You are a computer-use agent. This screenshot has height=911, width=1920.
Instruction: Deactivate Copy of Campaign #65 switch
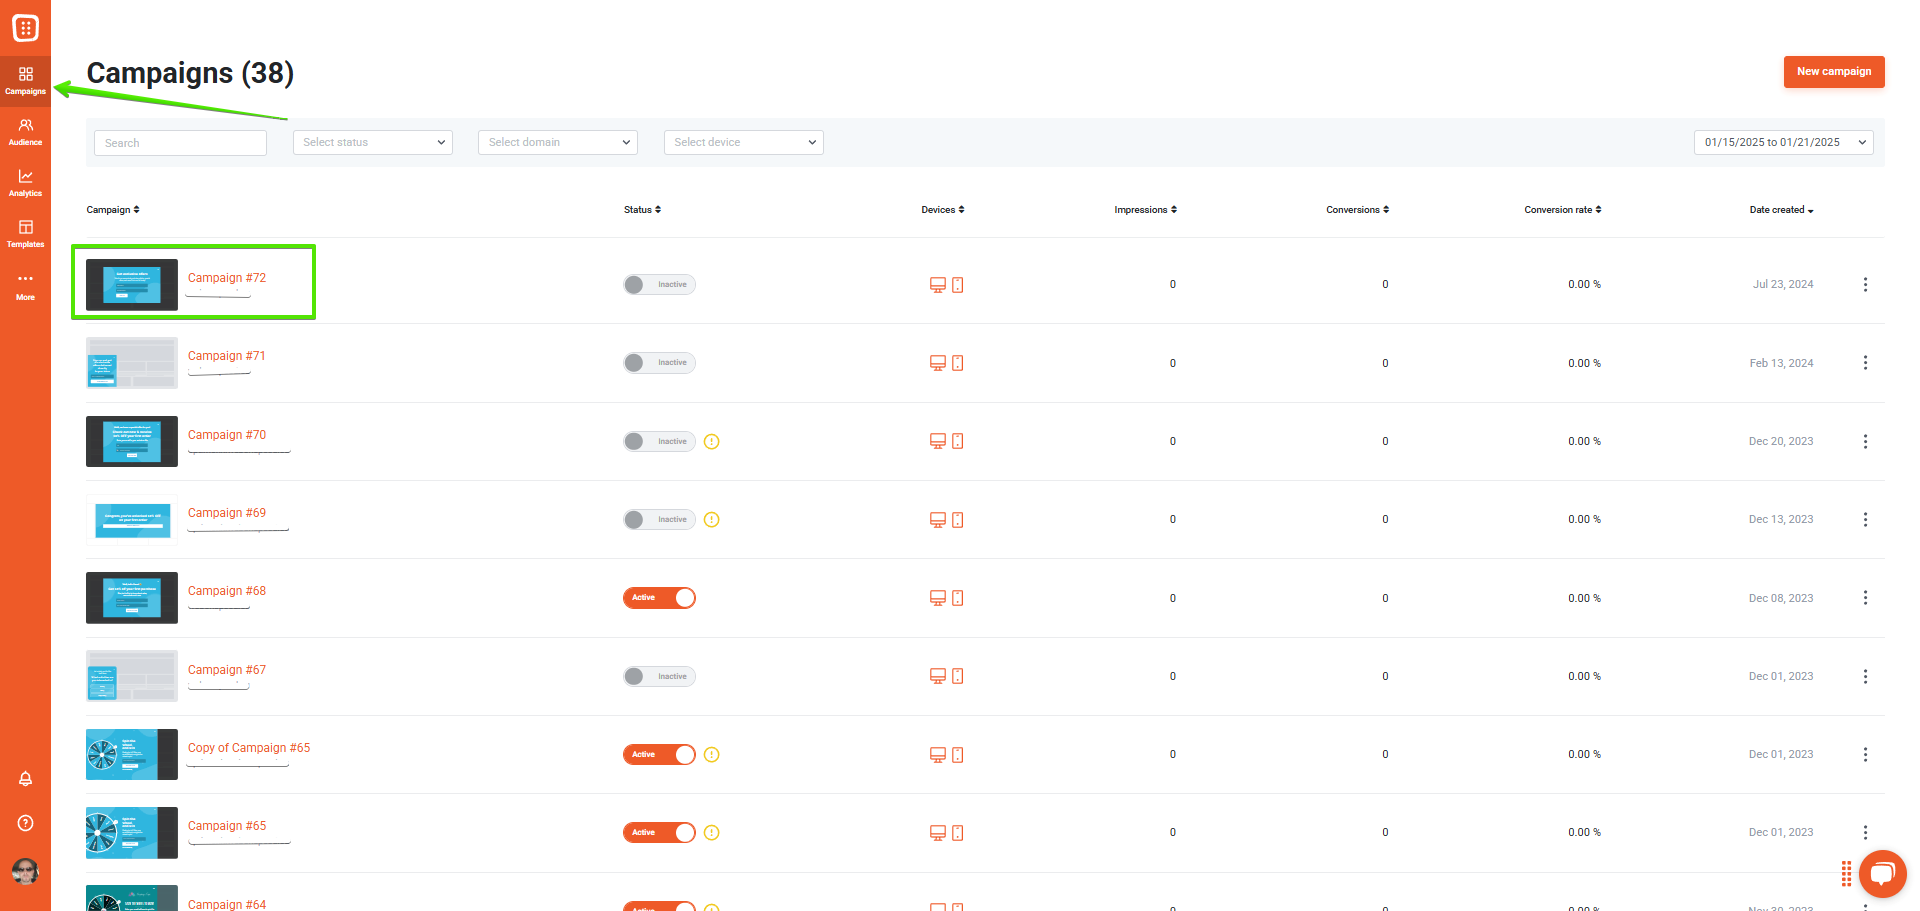659,755
